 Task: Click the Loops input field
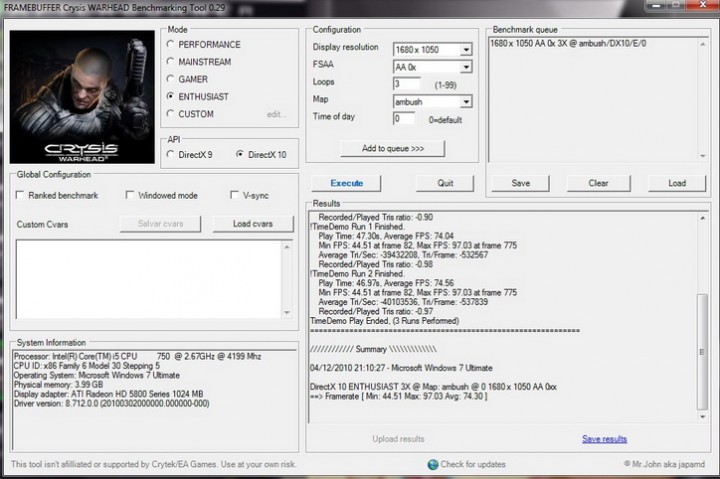pos(406,84)
